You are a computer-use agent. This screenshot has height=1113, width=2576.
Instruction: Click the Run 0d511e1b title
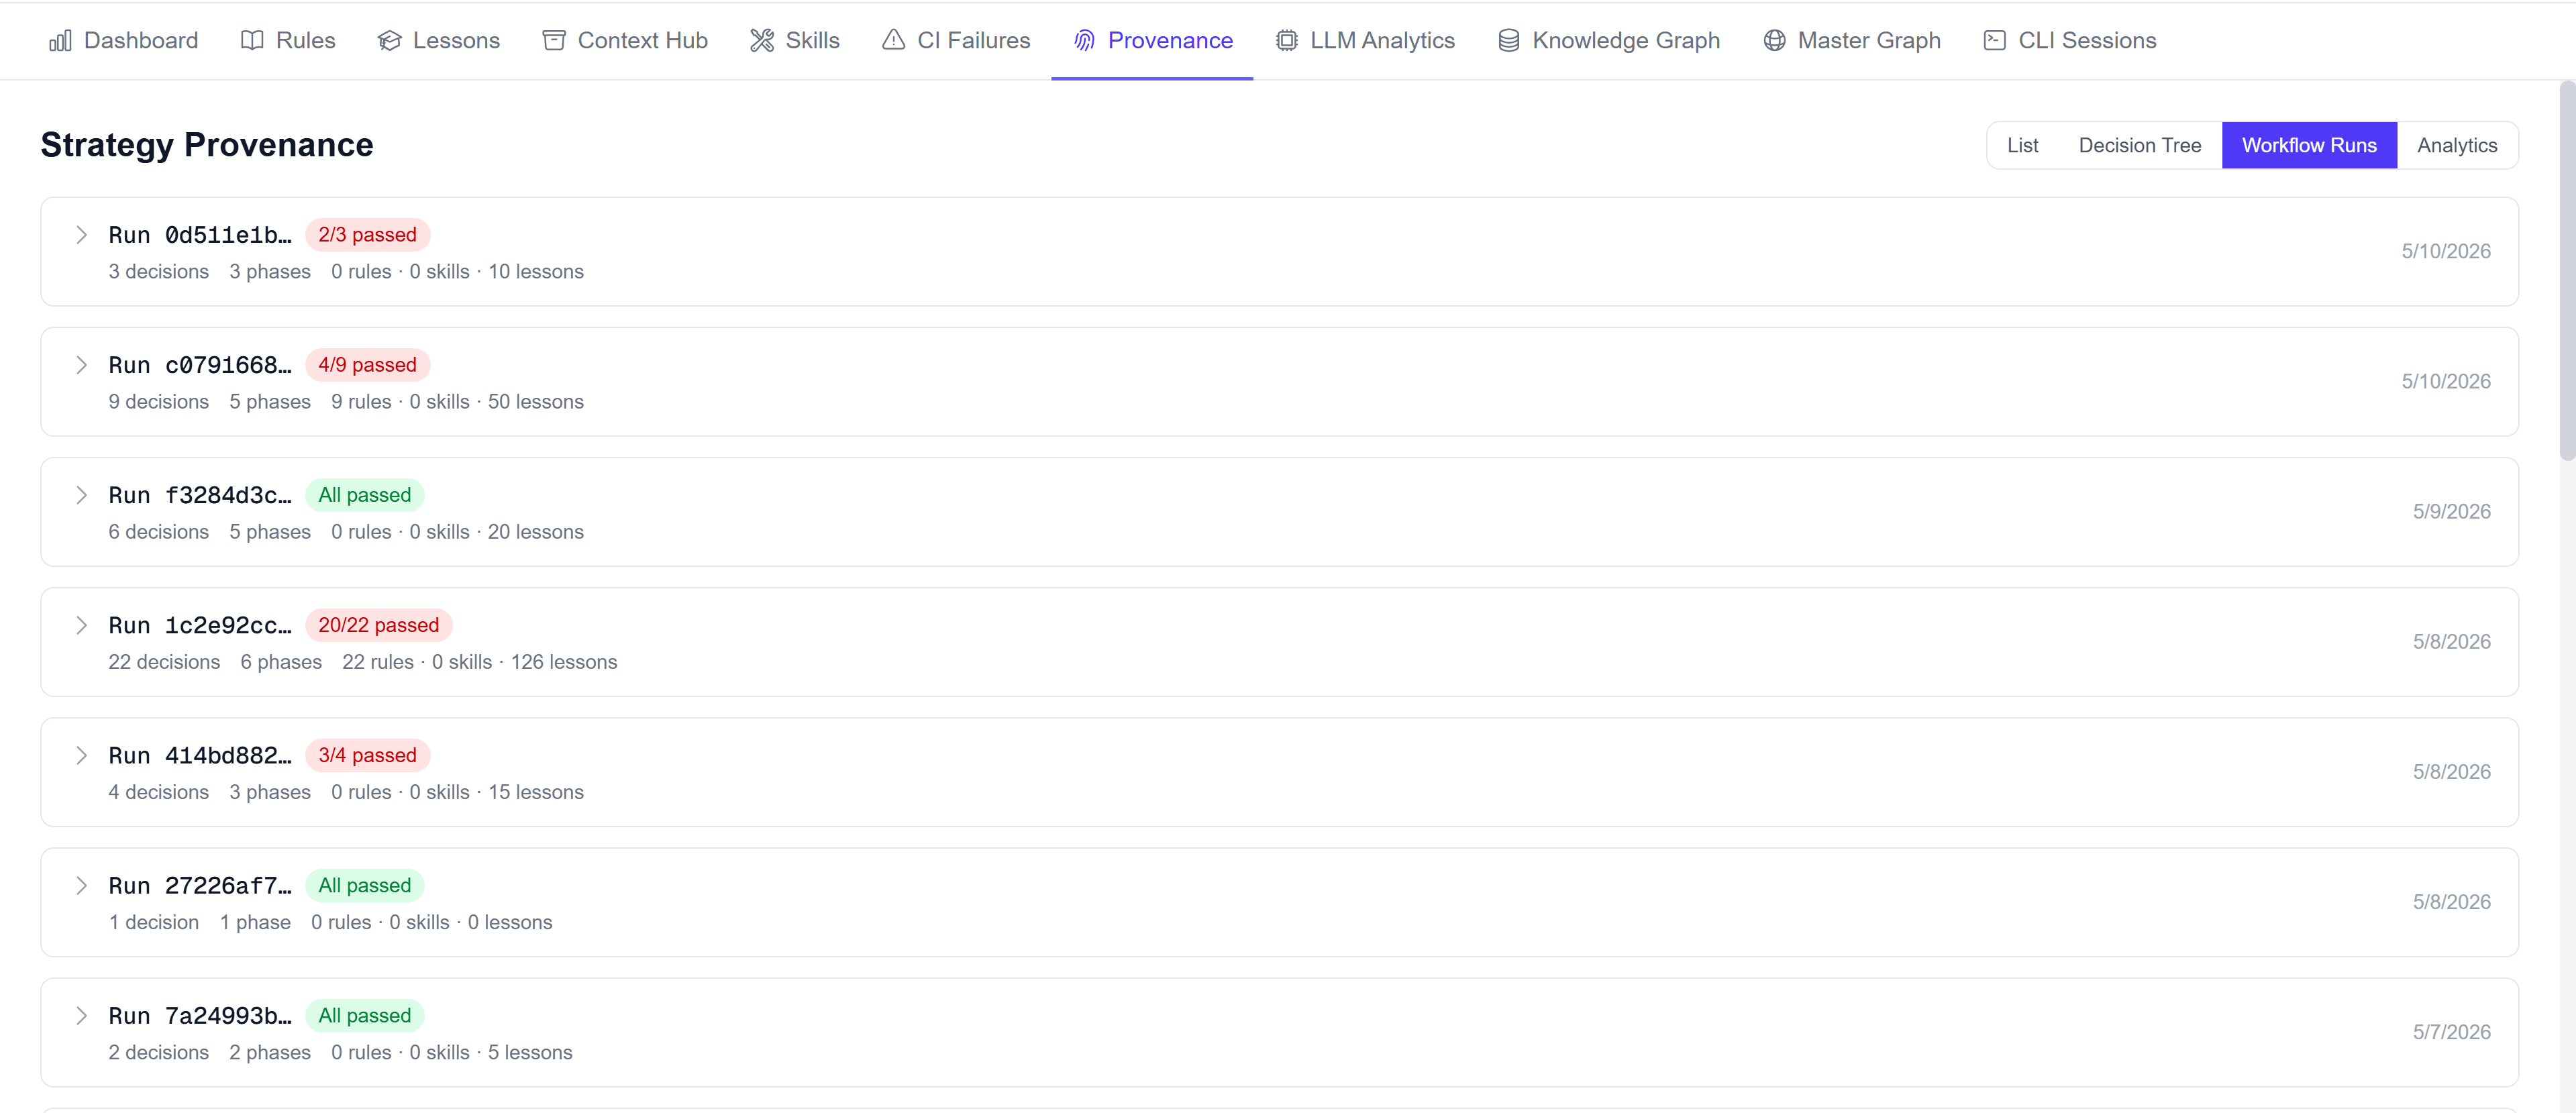(x=200, y=235)
